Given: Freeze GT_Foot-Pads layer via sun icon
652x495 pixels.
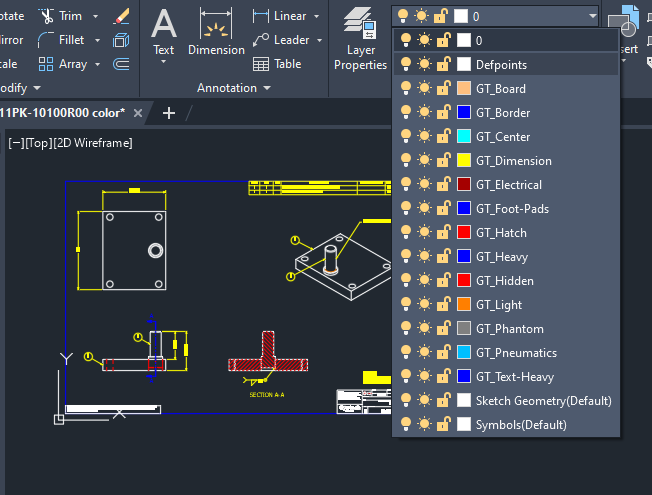Looking at the screenshot, I should [424, 208].
